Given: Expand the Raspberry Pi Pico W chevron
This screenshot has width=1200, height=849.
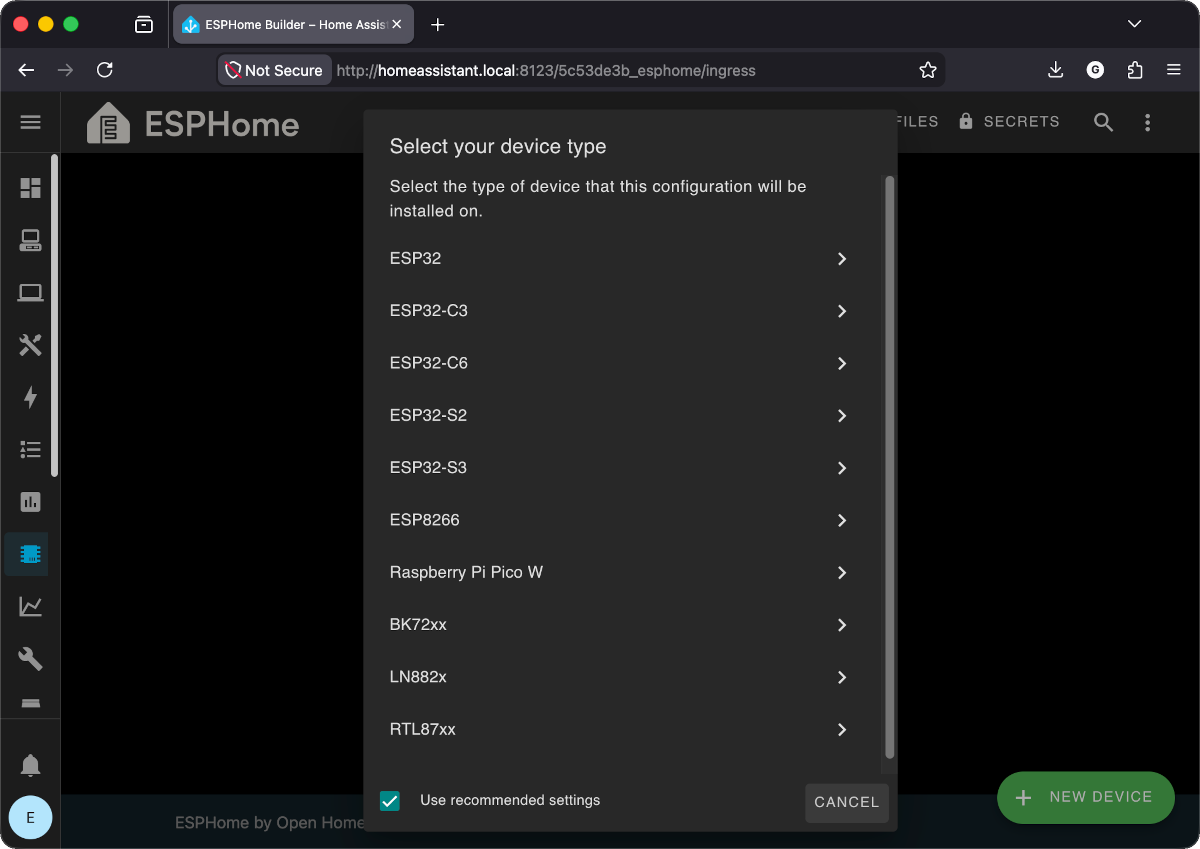Looking at the screenshot, I should (x=842, y=573).
